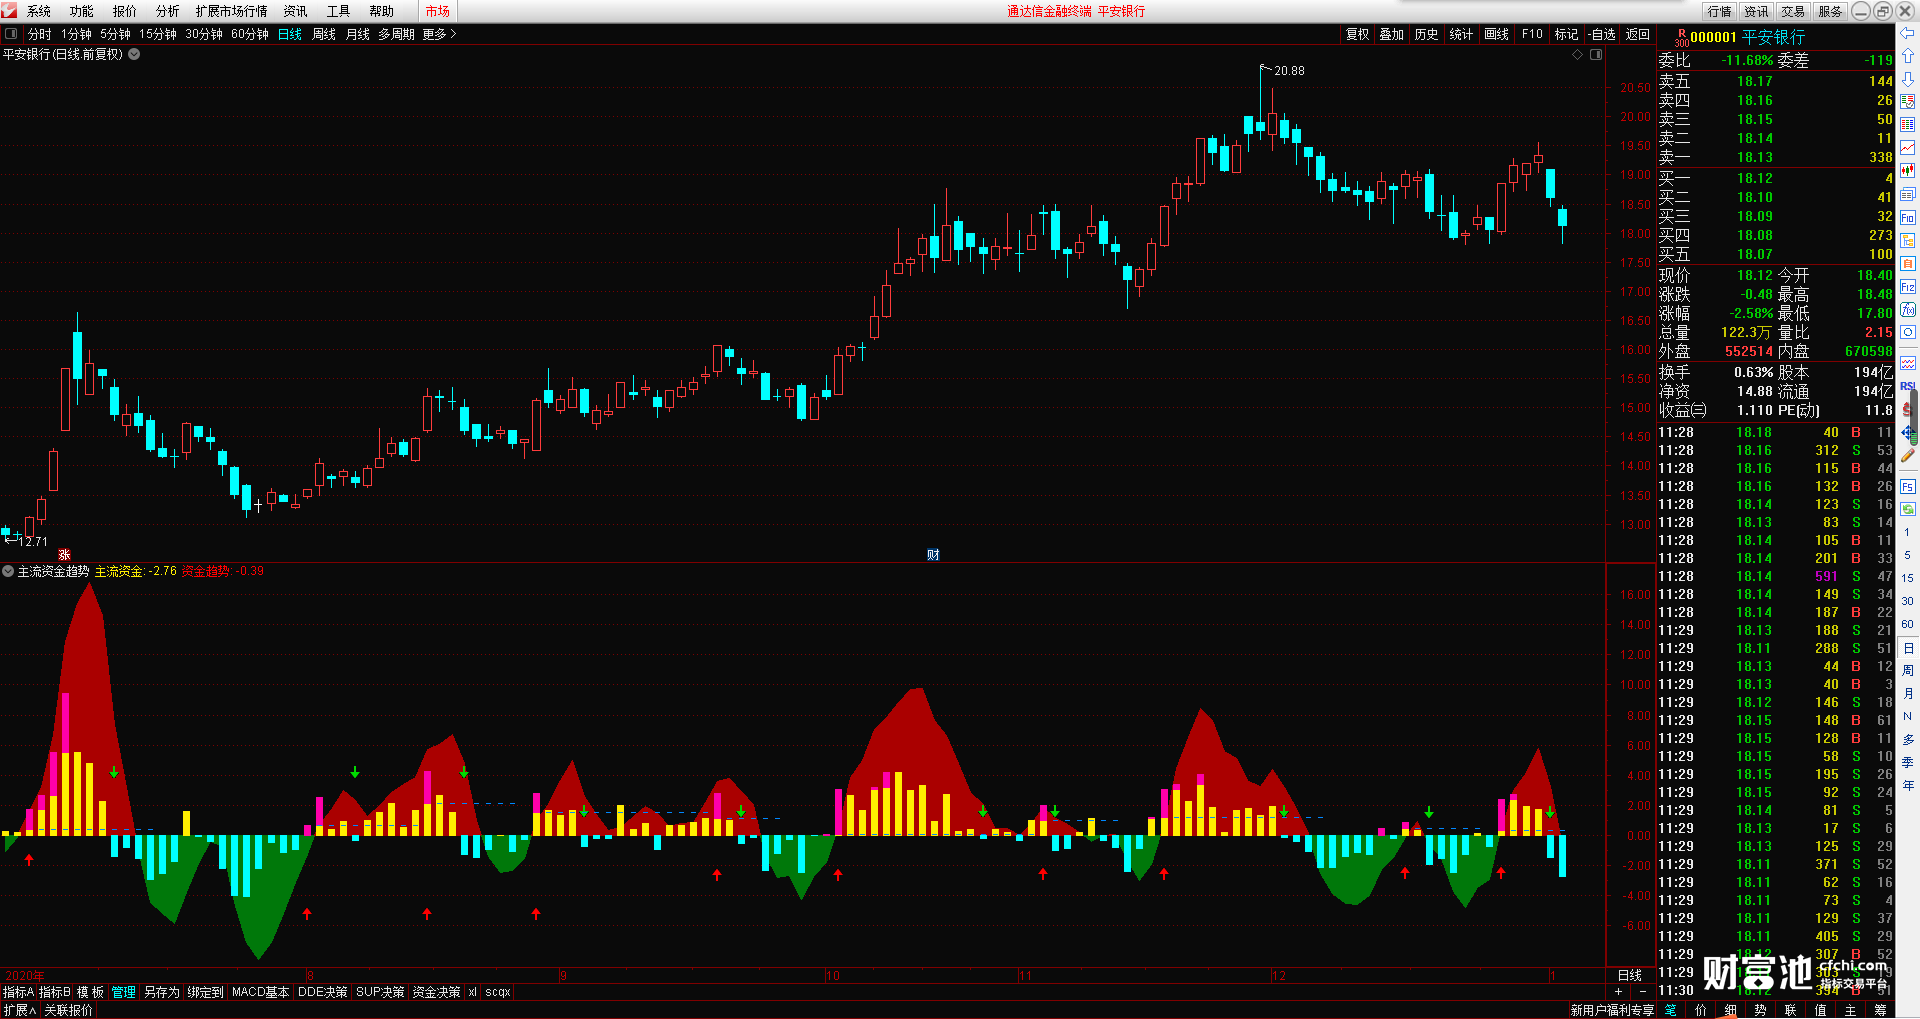Screen dimensions: 1920x1019
Task: Open dropdown arrow beside 主流资金趋势
Action: click(8, 572)
